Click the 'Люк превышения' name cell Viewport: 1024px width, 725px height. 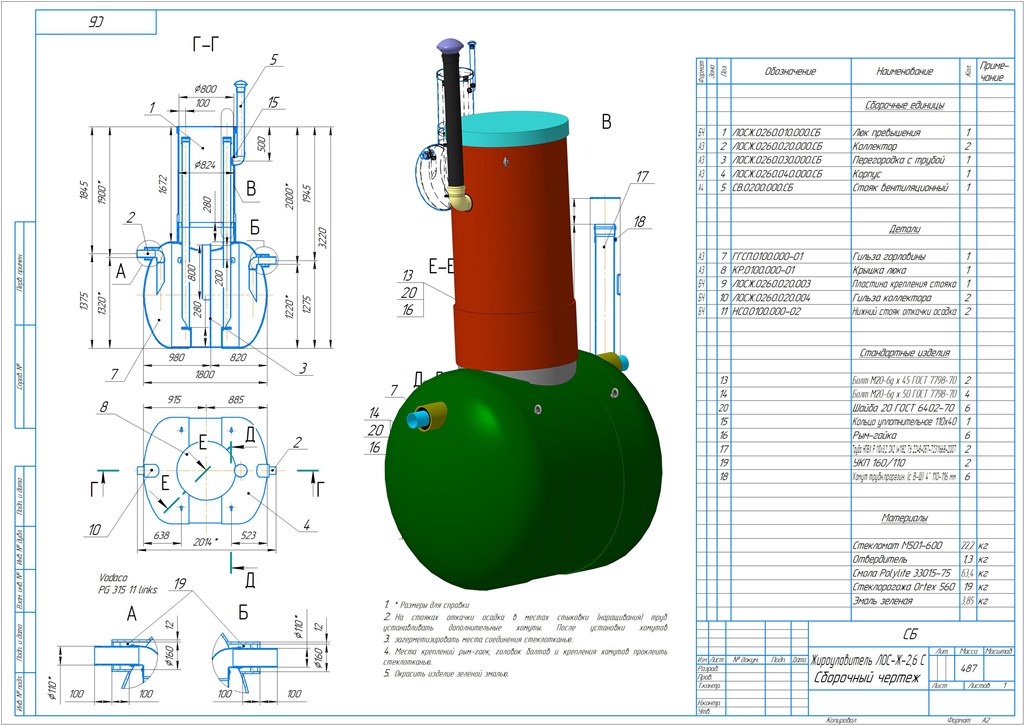click(886, 133)
